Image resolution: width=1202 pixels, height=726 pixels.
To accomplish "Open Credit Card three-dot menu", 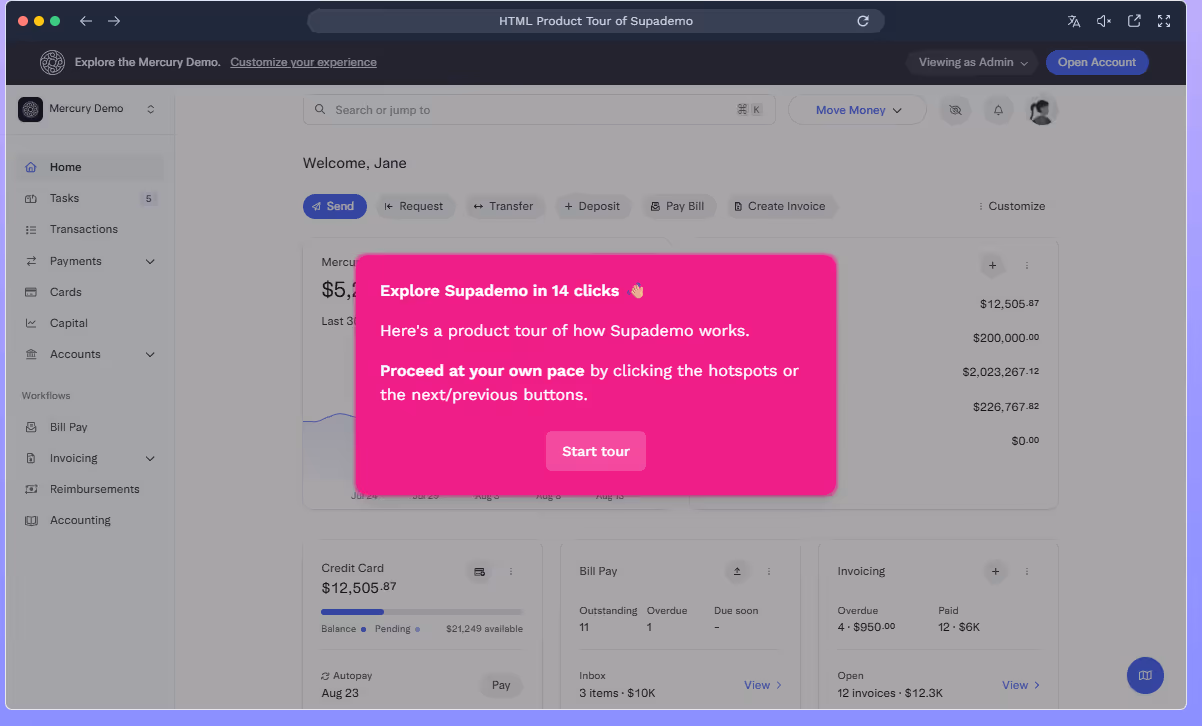I will click(x=511, y=571).
